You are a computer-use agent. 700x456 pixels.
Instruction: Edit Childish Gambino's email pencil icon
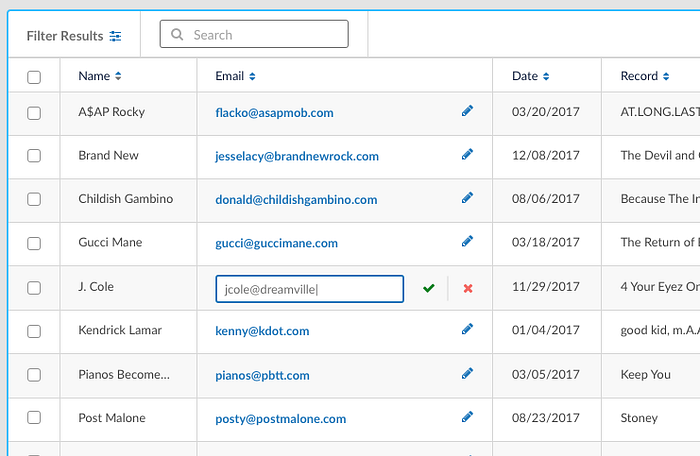tap(467, 198)
